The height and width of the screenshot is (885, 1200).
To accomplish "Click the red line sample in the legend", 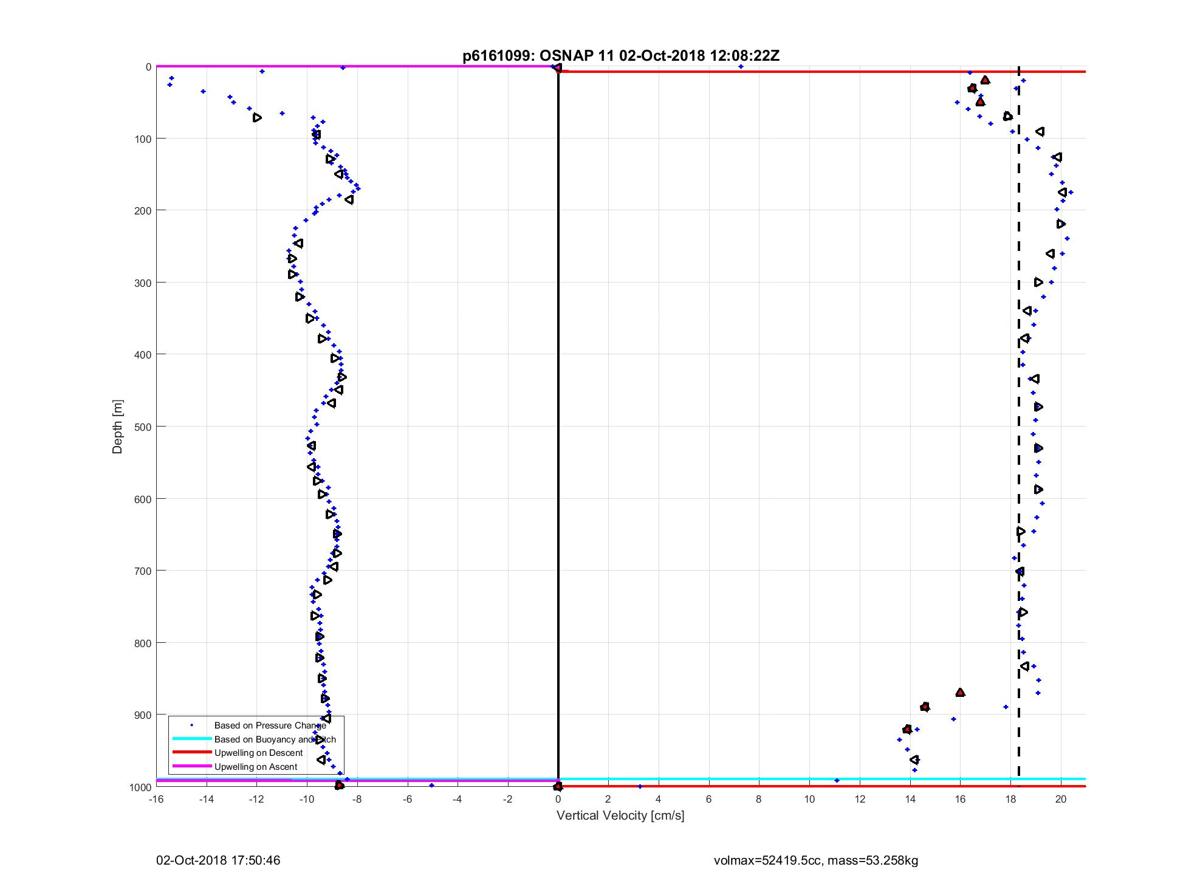I will point(190,752).
